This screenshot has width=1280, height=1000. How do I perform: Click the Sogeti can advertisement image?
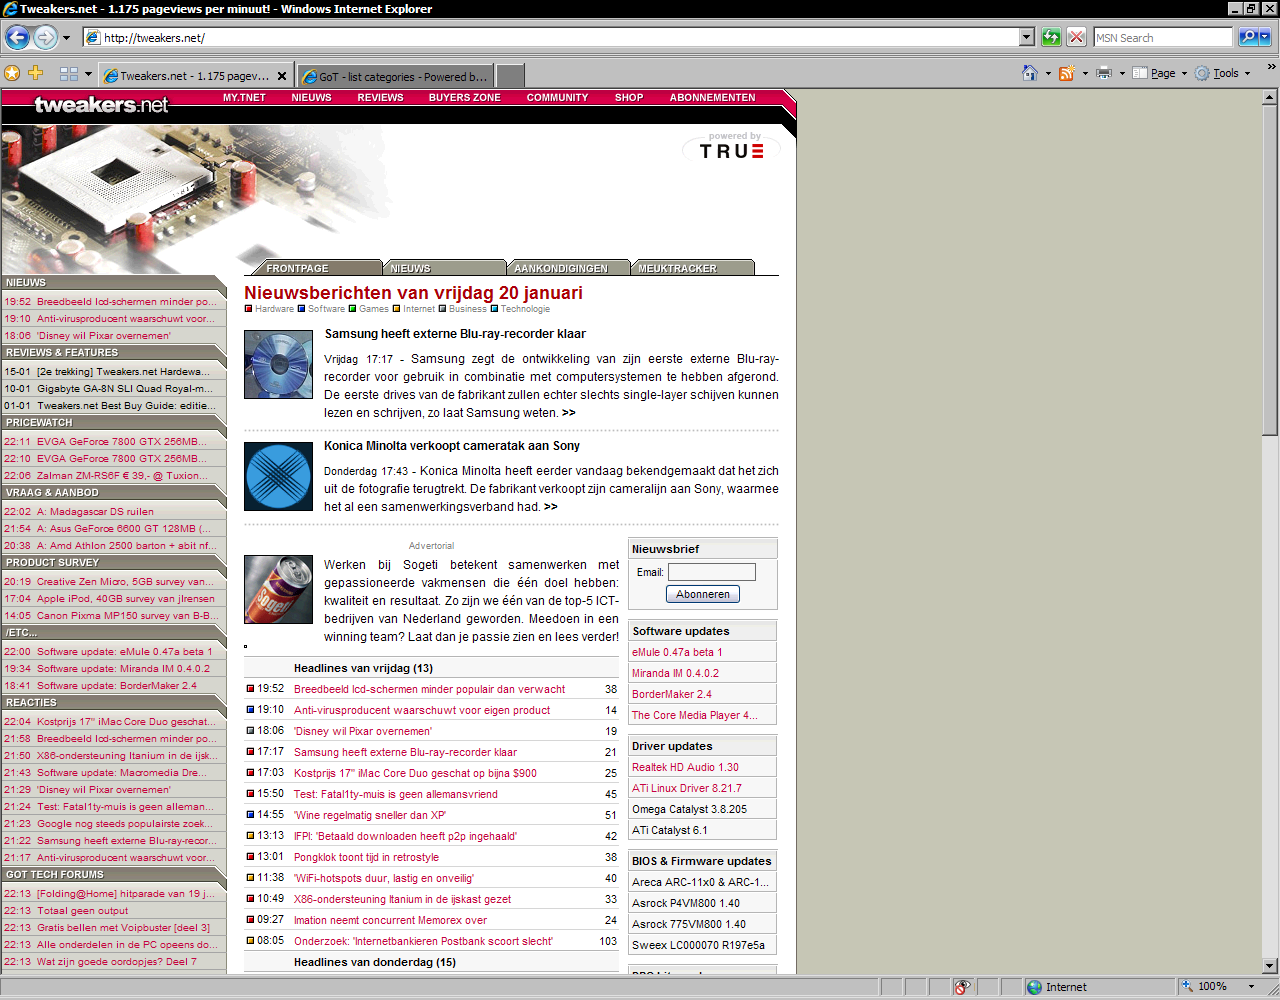(278, 590)
